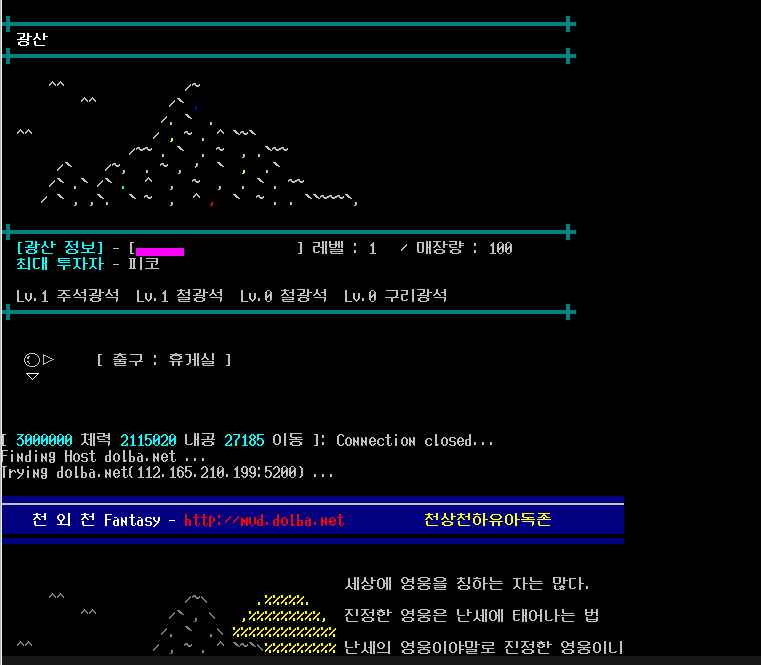Click the red dot in mine art
The image size is (761, 665).
point(211,202)
